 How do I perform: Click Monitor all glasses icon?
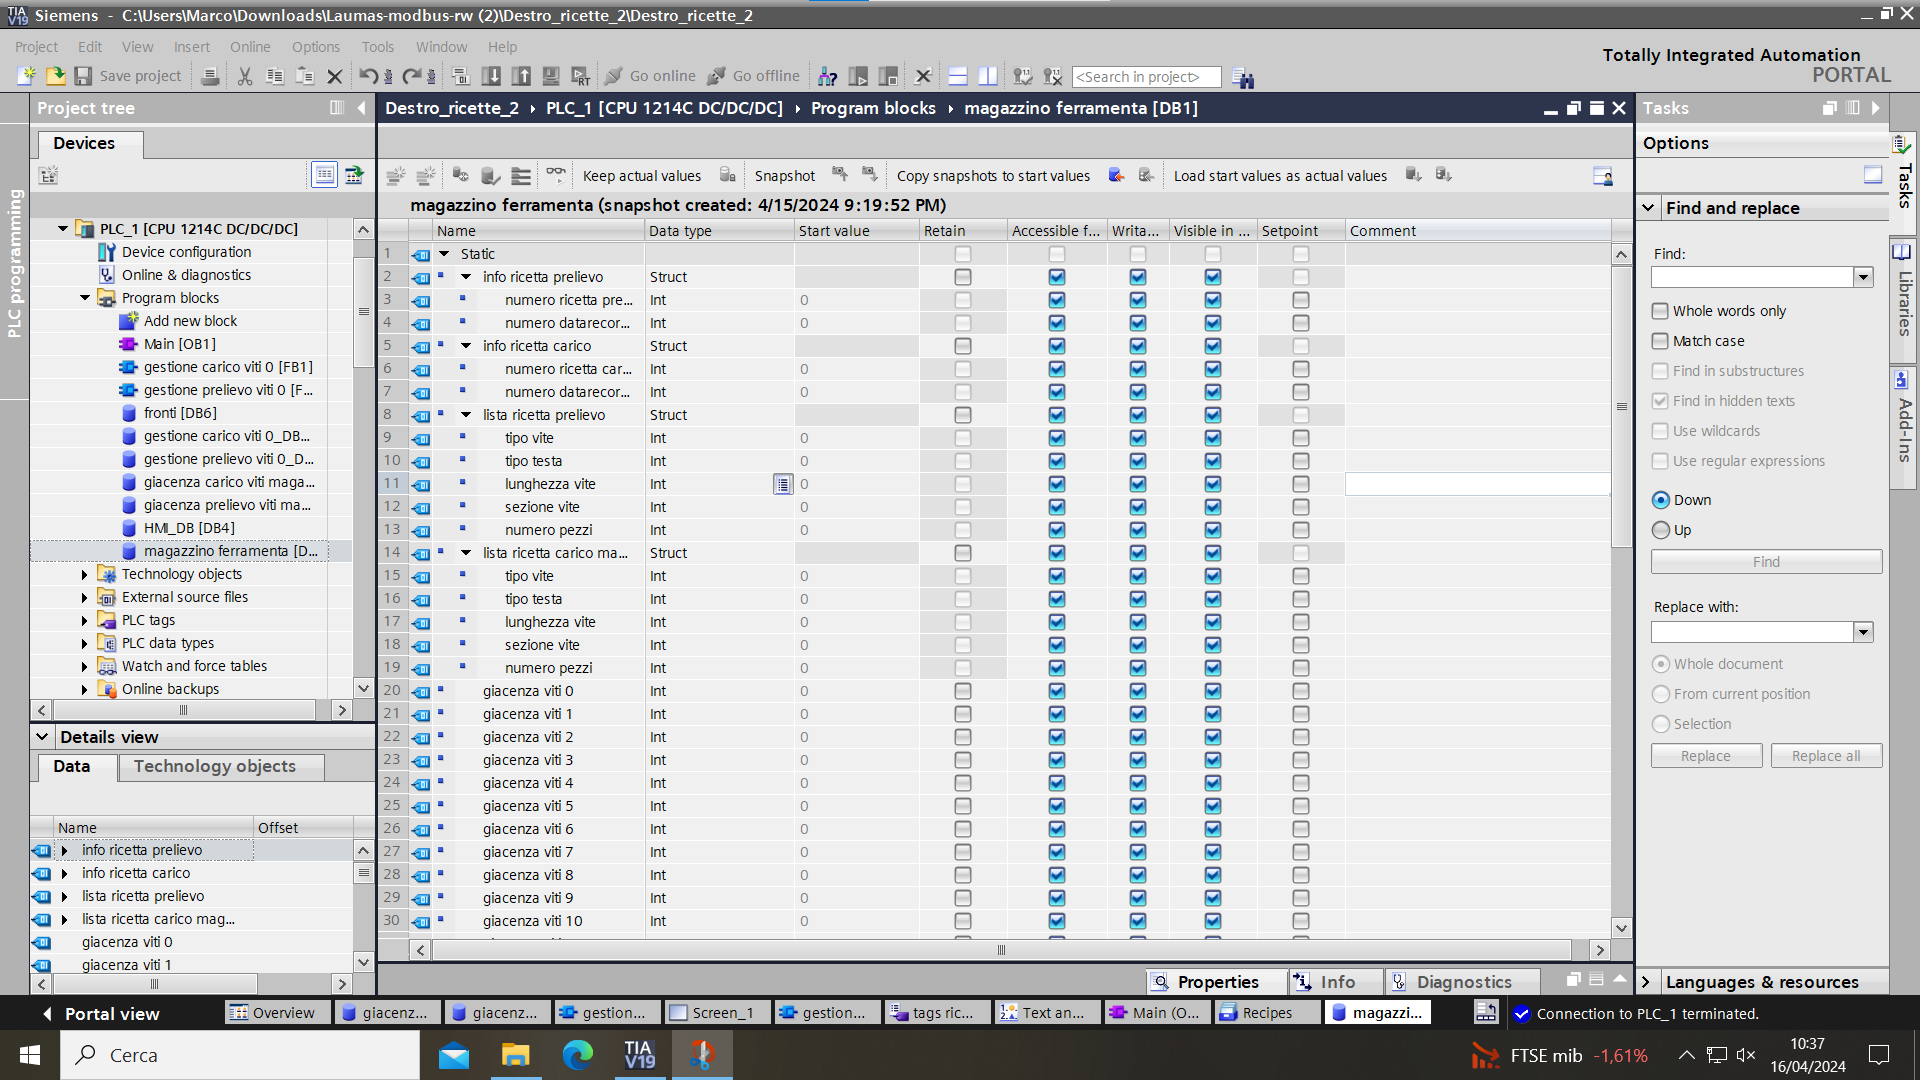(555, 175)
